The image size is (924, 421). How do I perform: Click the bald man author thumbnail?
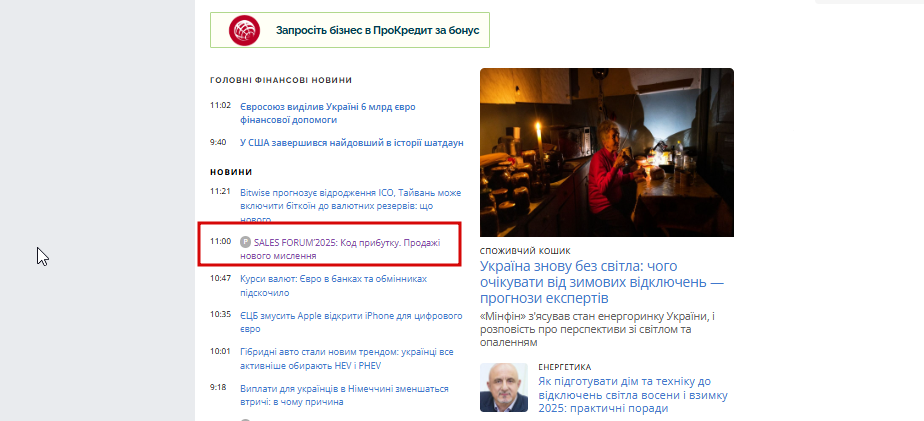[504, 387]
